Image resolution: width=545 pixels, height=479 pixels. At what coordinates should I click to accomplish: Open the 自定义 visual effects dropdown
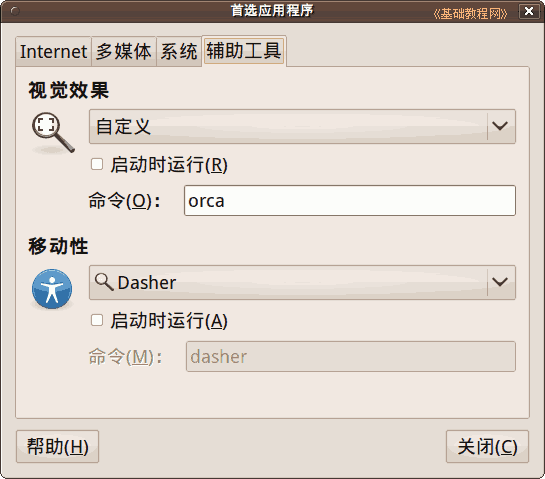(302, 127)
